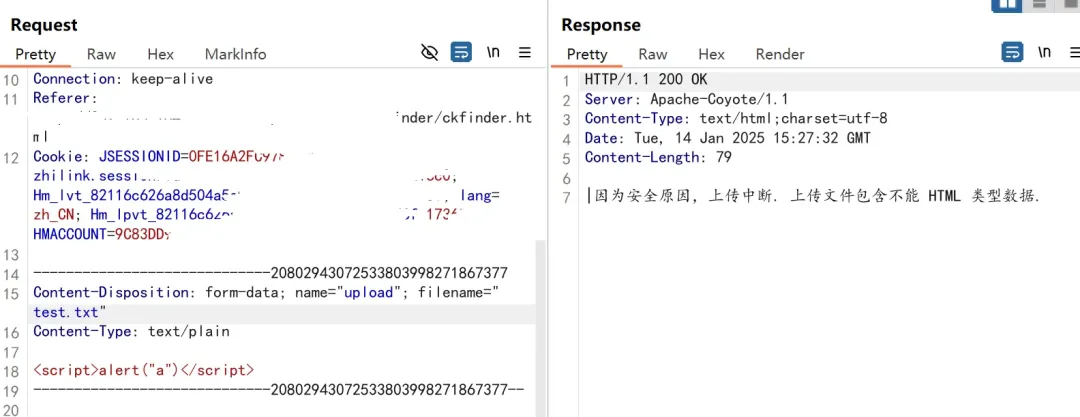The width and height of the screenshot is (1080, 417).
Task: Click 'Content-Length: 79' header
Action: (x=658, y=157)
